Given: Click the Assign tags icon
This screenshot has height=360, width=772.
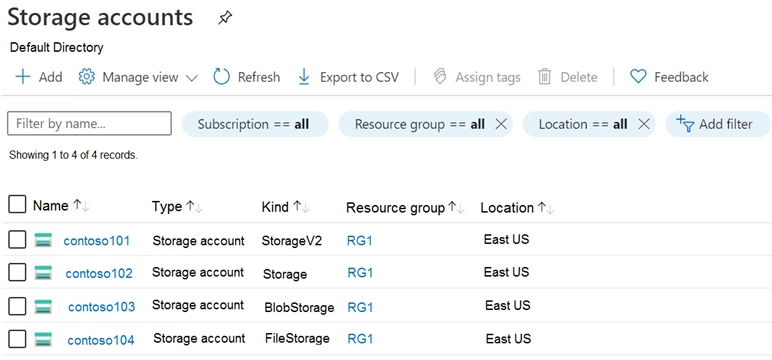Looking at the screenshot, I should tap(440, 77).
